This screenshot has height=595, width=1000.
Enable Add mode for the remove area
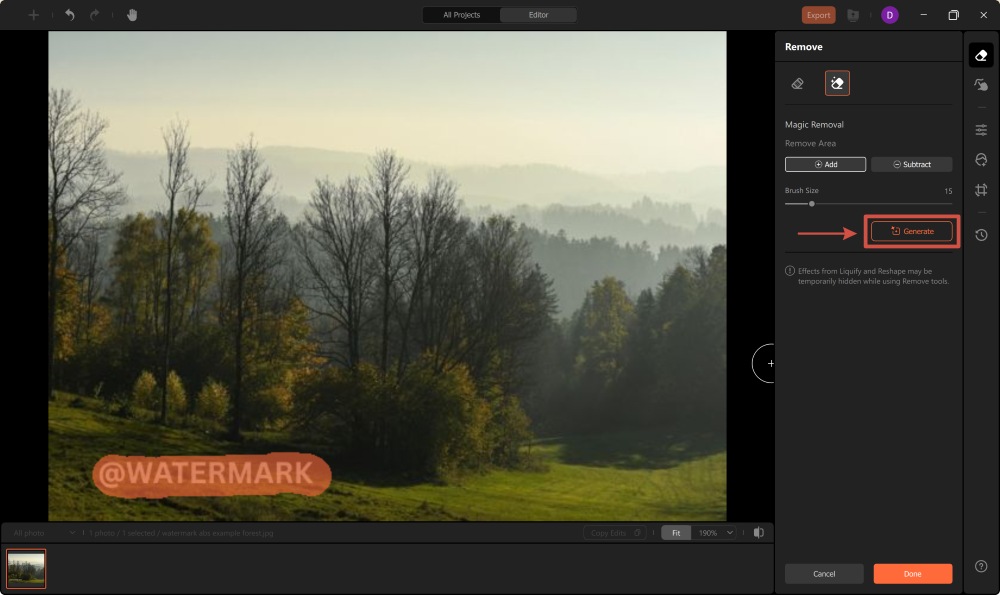tap(825, 164)
